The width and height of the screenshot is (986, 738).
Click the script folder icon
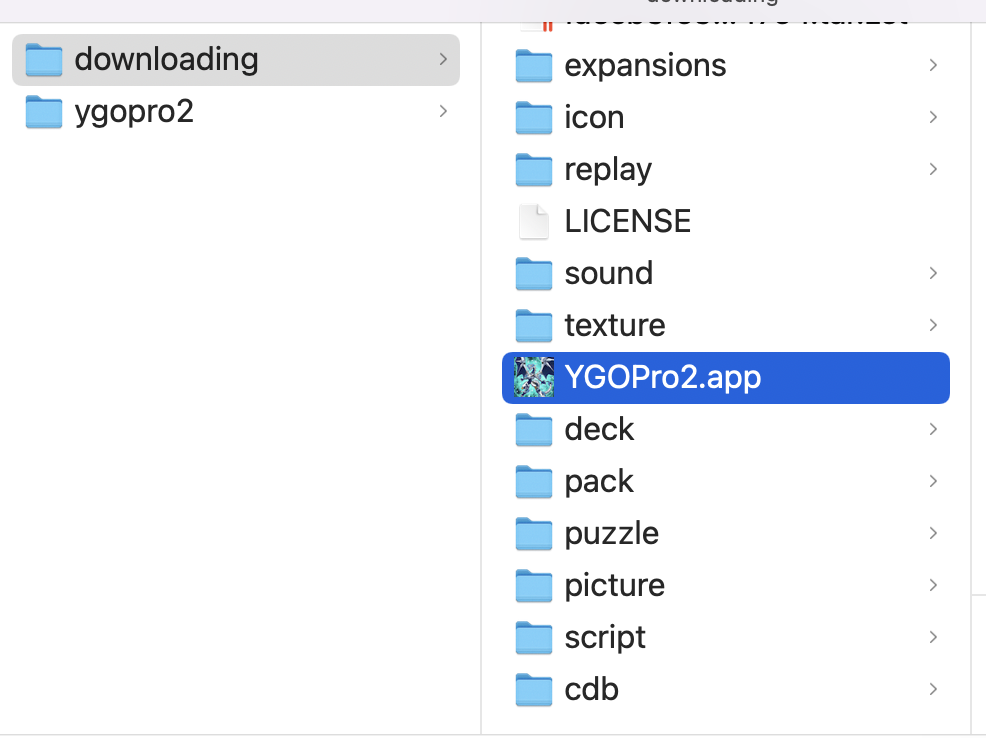[534, 637]
